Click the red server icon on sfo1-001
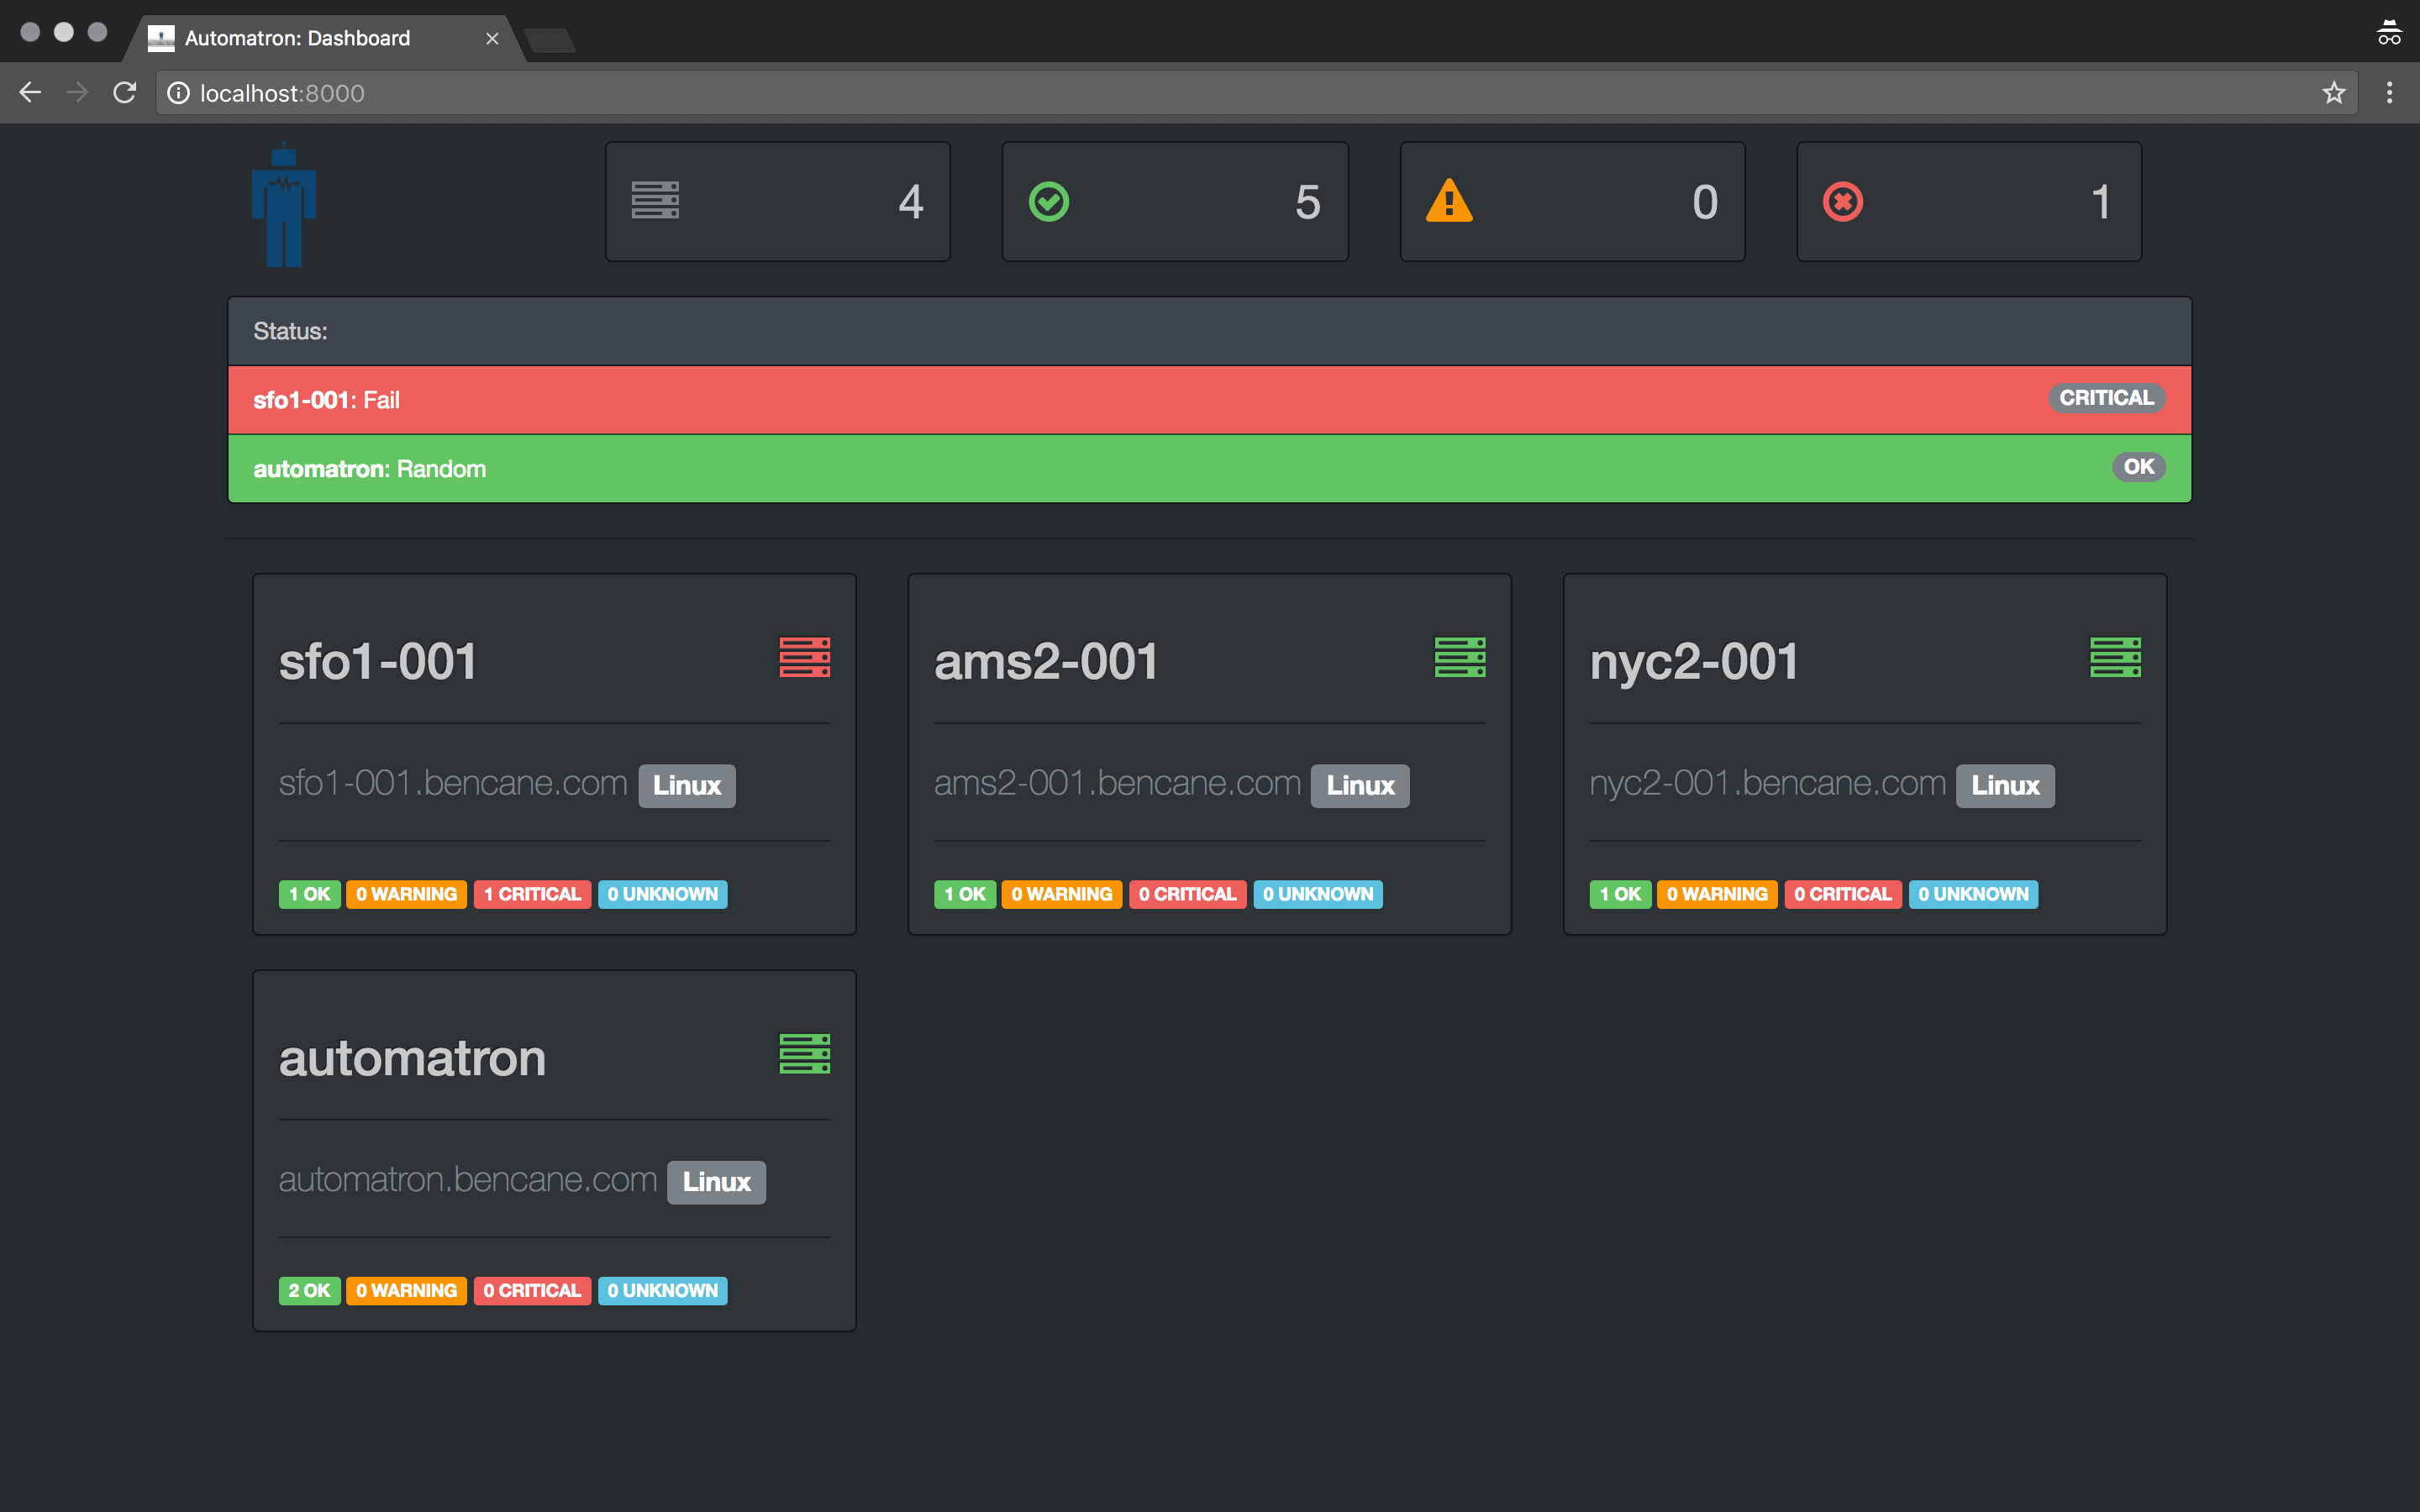 pyautogui.click(x=804, y=657)
